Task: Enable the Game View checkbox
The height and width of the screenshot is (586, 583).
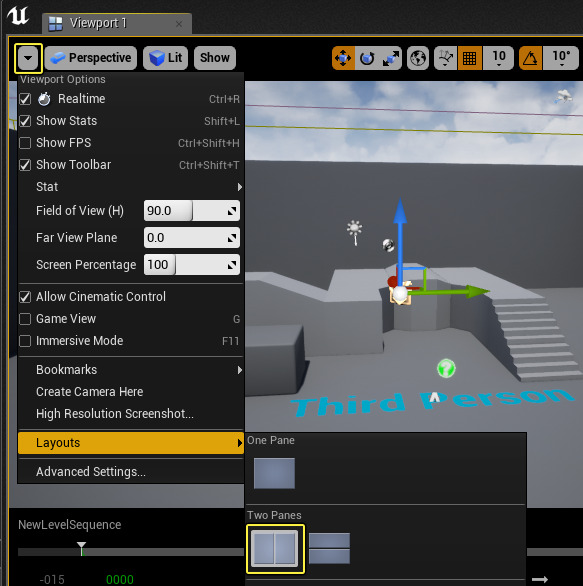Action: click(25, 319)
